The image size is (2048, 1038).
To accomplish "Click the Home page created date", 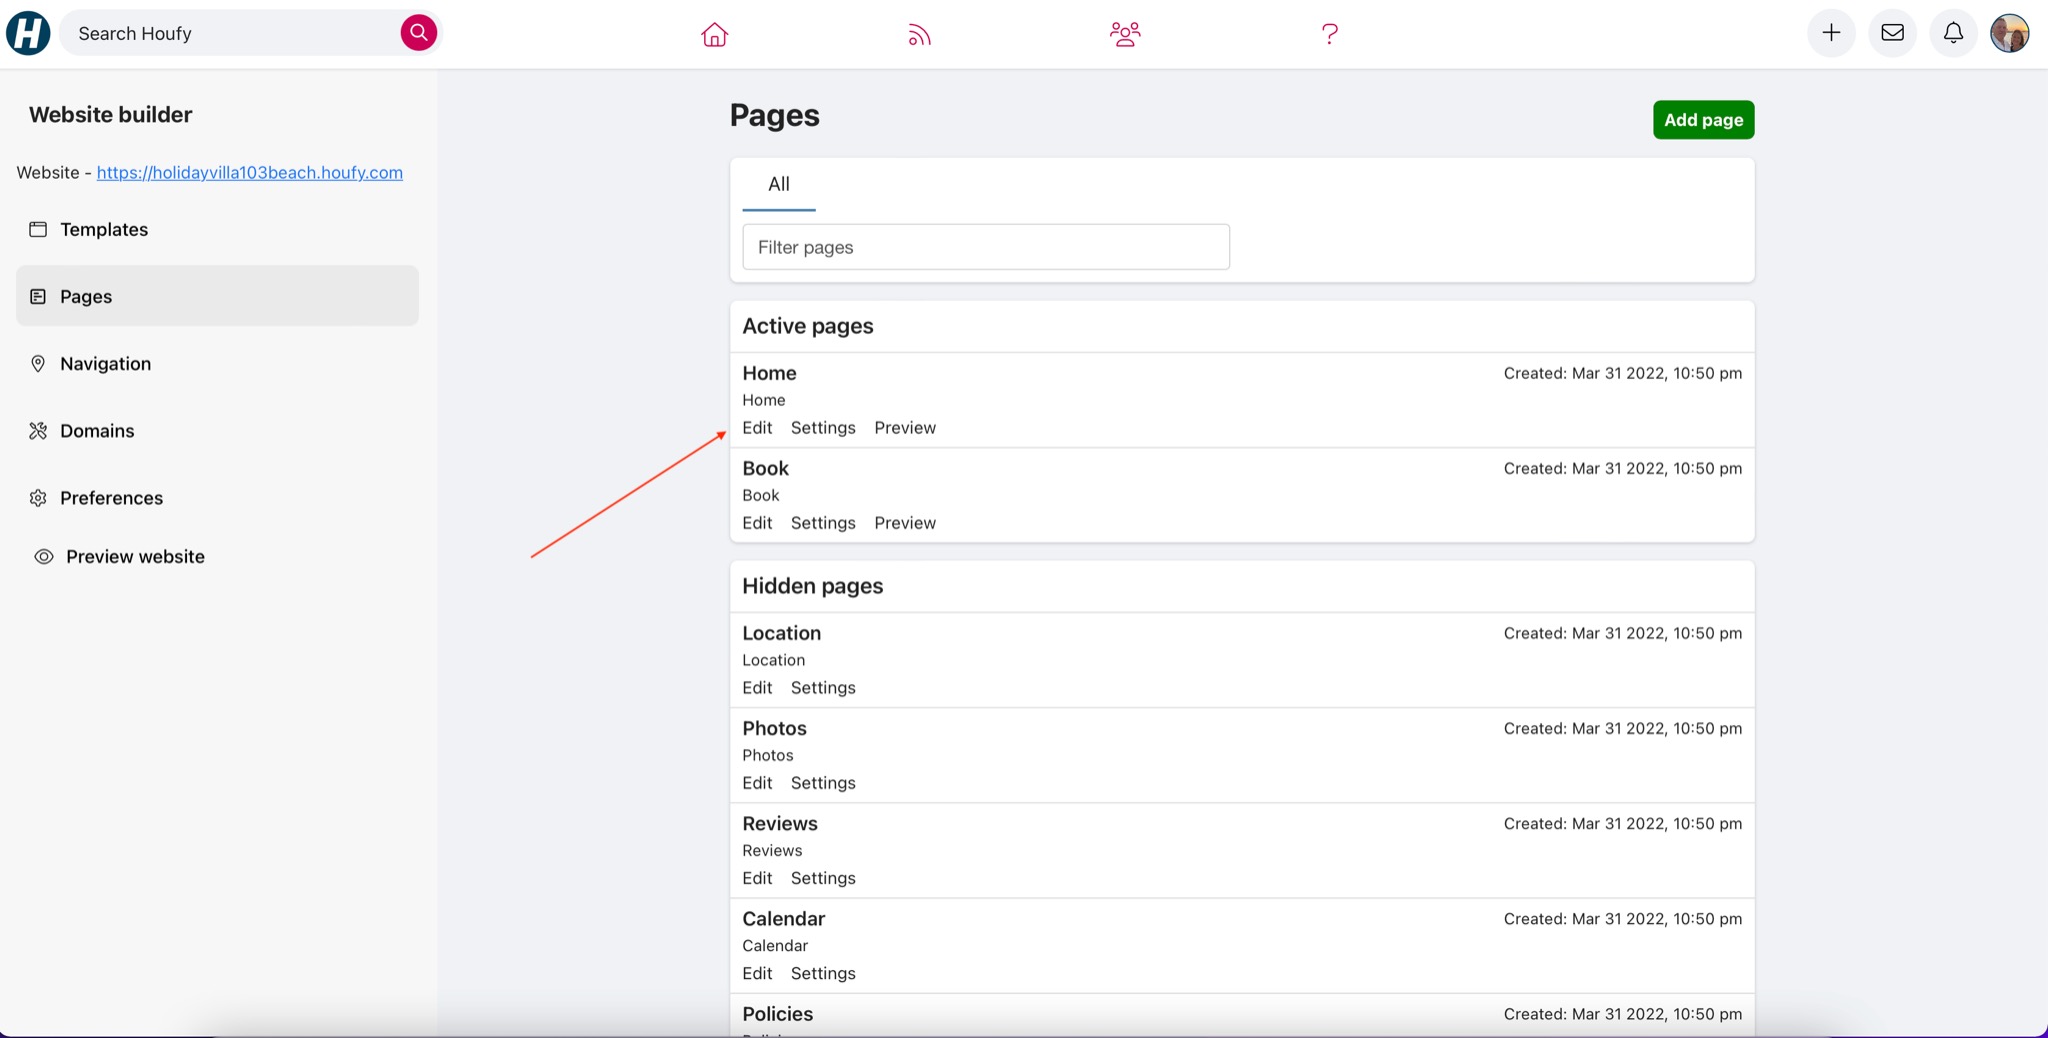I will 1622,373.
